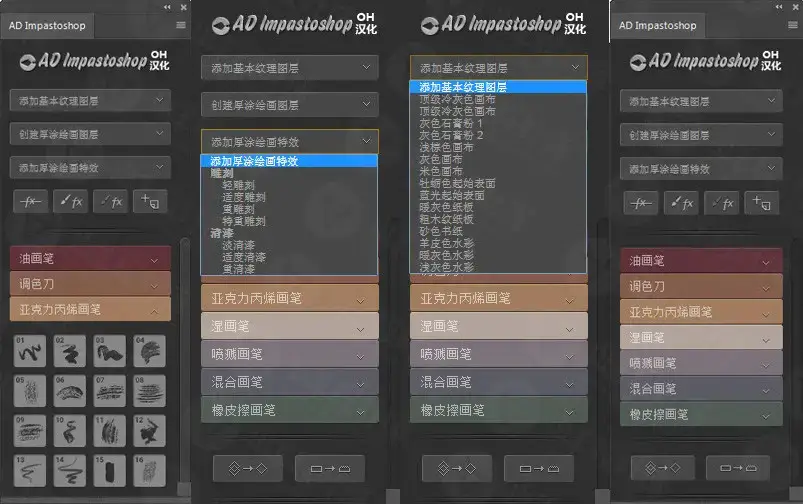Choose brush preset 16 thumbnail
The image size is (803, 504).
150,471
